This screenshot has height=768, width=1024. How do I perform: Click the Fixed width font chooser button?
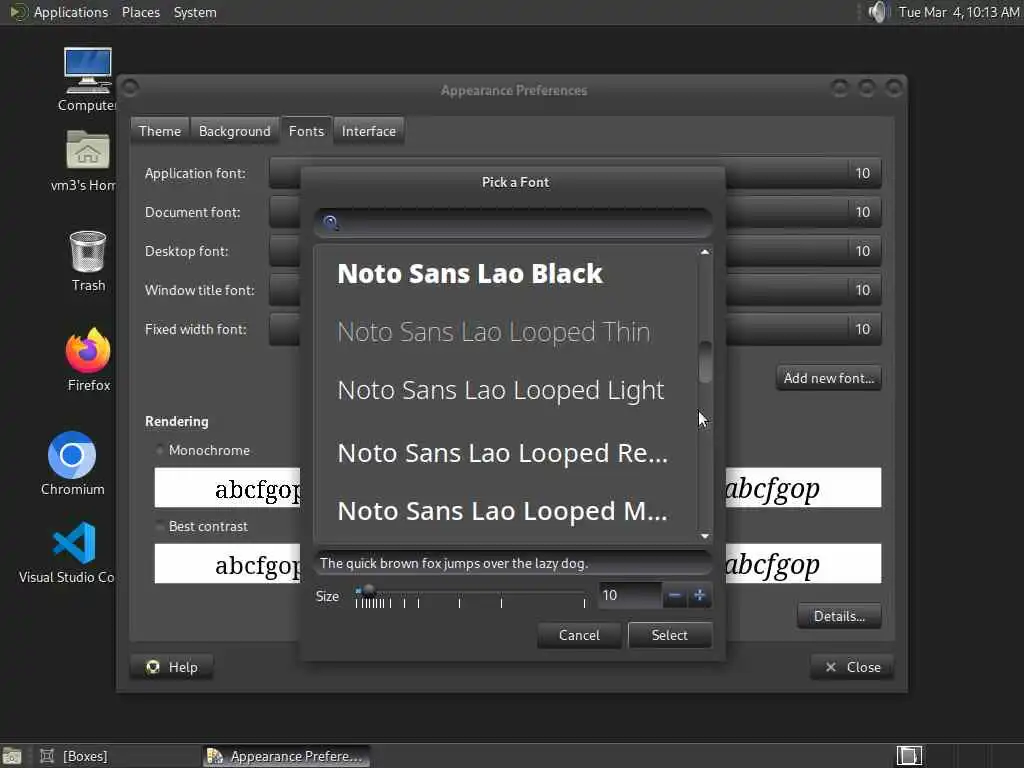(575, 329)
